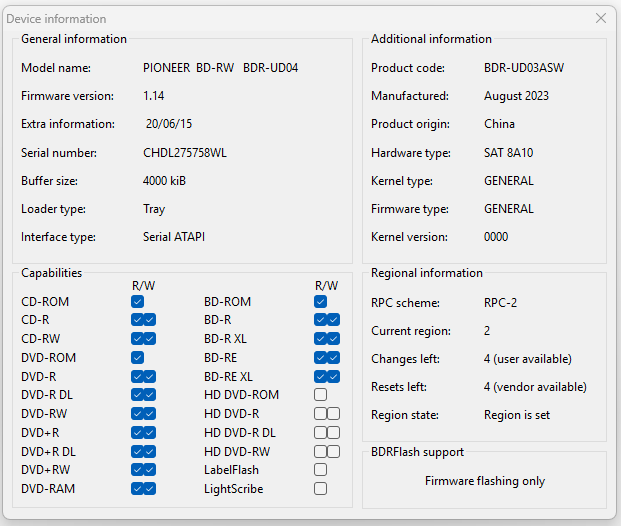Click the 'DVD+RW' capability label
This screenshot has width=621, height=526.
tap(46, 470)
